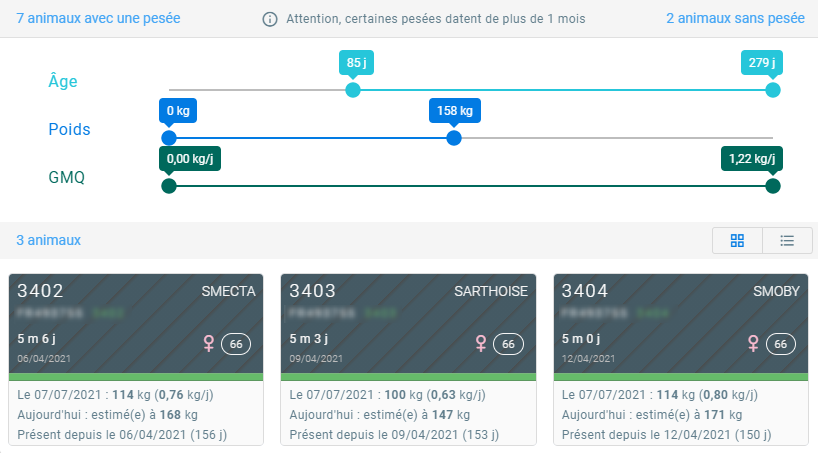Click breed badge 66 on SMECTA card
Screen dimensions: 818x453
pos(236,344)
